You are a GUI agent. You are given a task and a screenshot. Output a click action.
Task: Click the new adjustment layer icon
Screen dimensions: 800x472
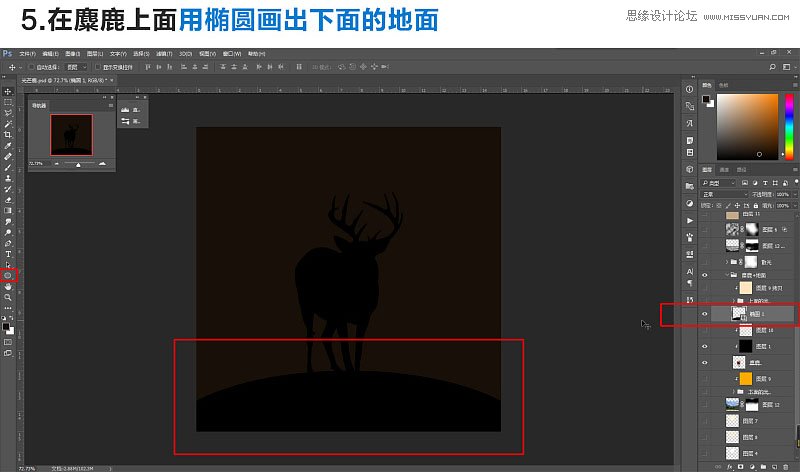click(752, 467)
